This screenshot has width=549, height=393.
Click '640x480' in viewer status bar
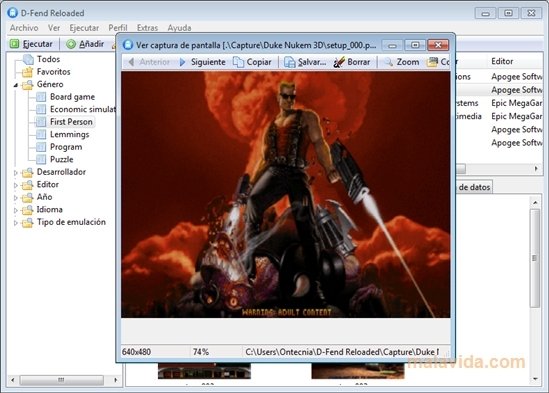click(137, 352)
